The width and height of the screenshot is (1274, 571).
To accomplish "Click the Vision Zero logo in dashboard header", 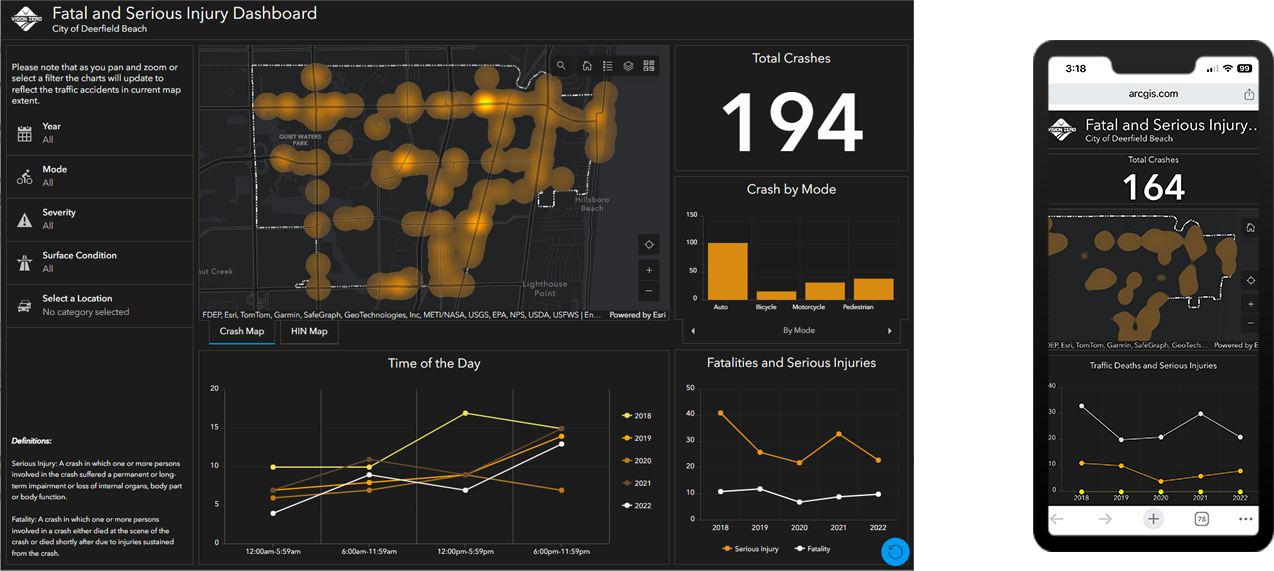I will 27,18.
